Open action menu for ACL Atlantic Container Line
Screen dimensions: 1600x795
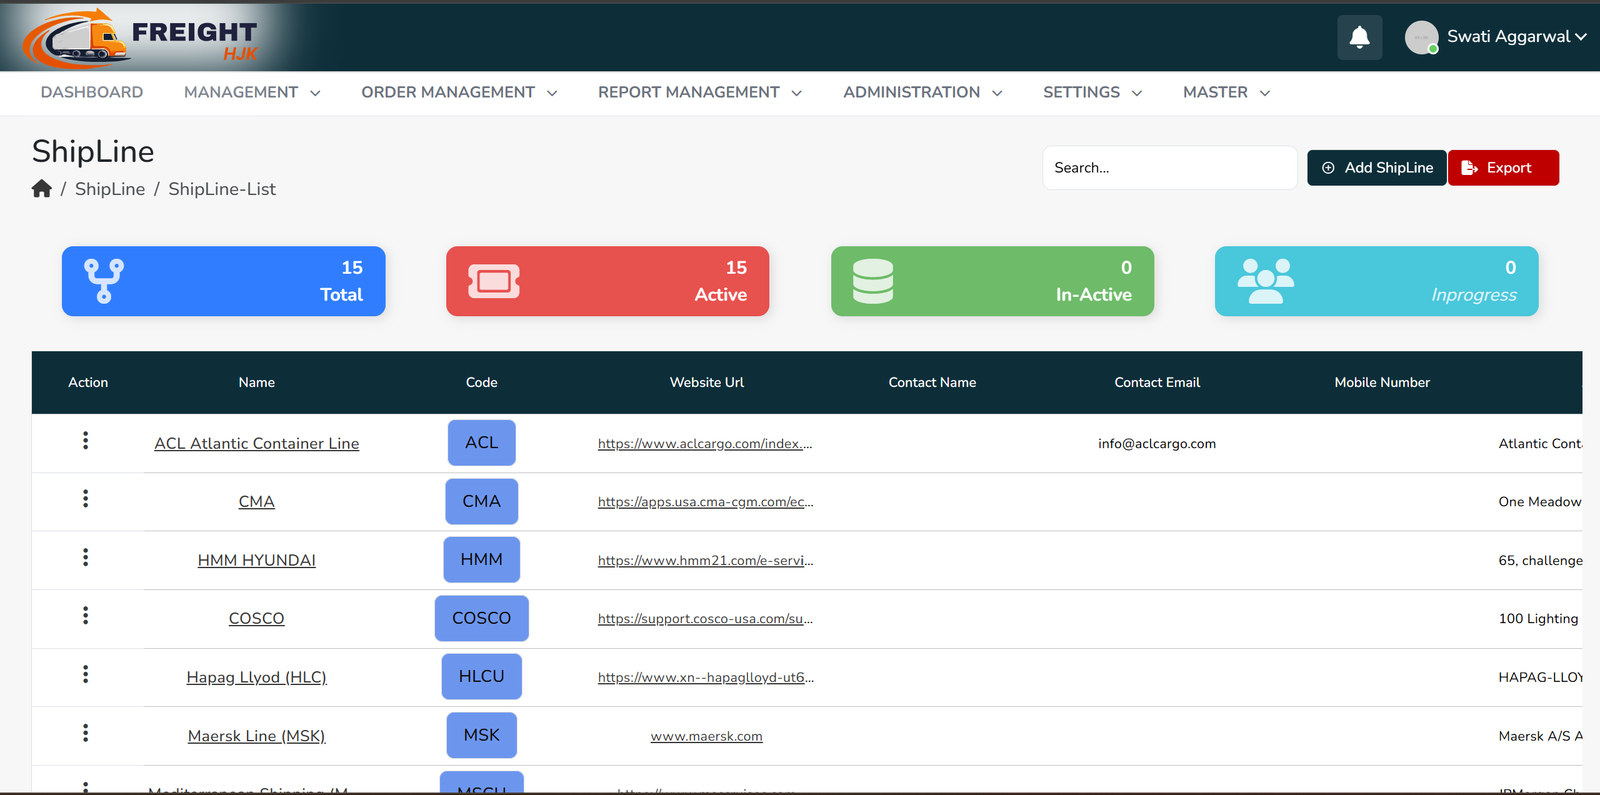[86, 441]
